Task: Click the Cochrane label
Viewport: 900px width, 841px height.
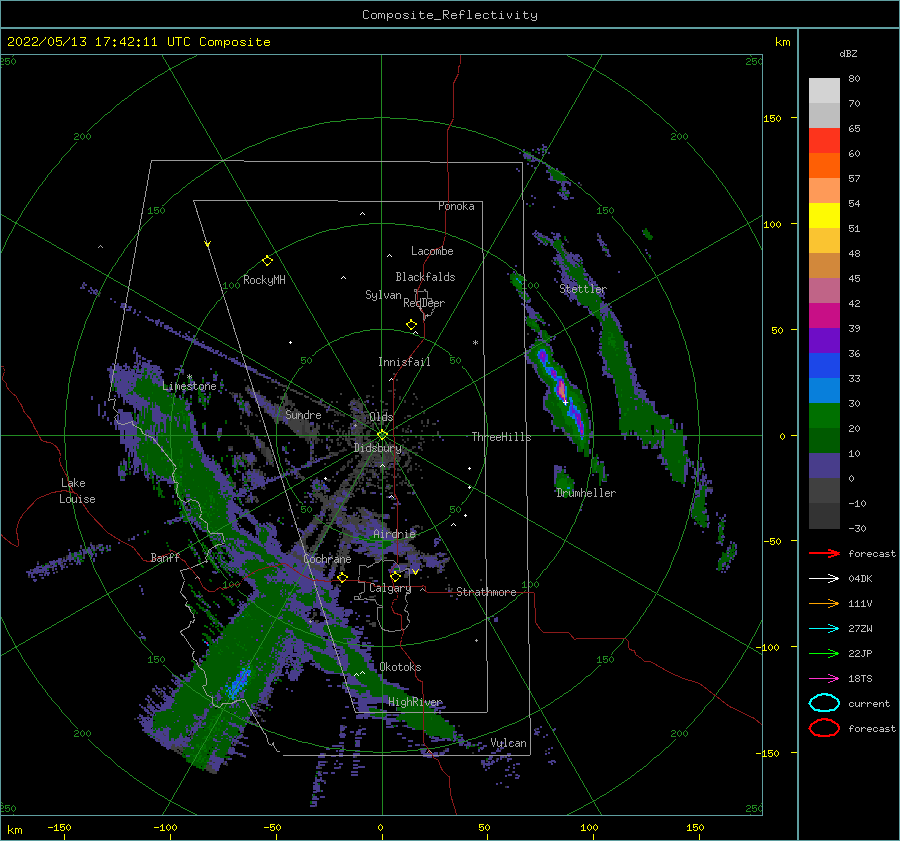Action: click(x=327, y=559)
